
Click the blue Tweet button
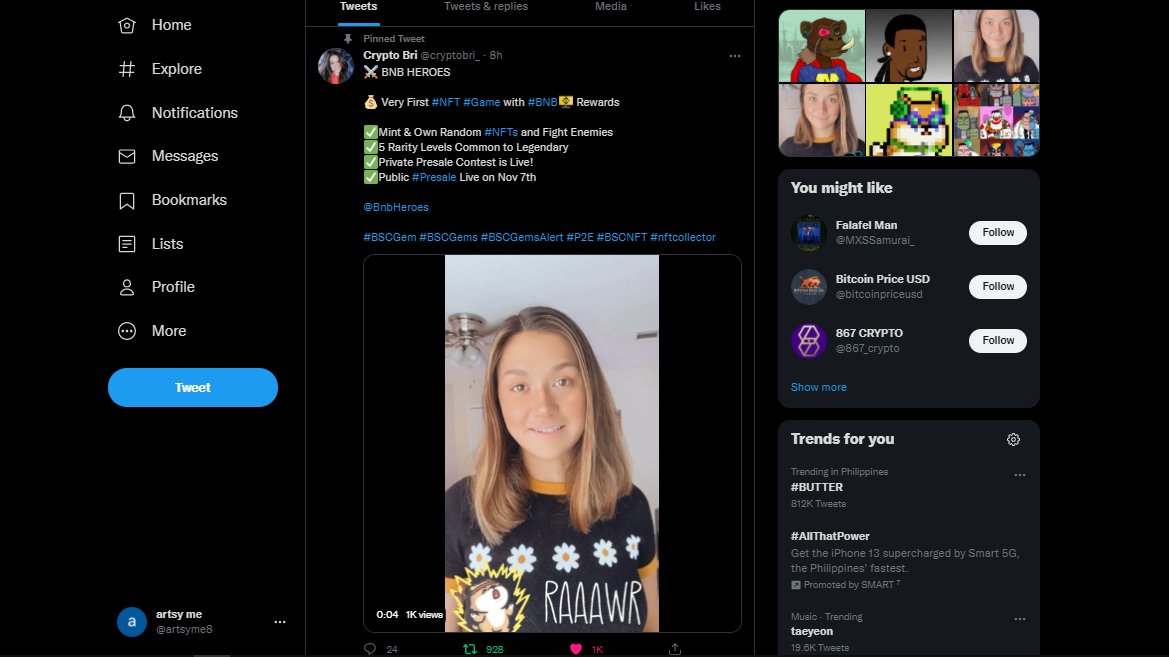pos(193,388)
